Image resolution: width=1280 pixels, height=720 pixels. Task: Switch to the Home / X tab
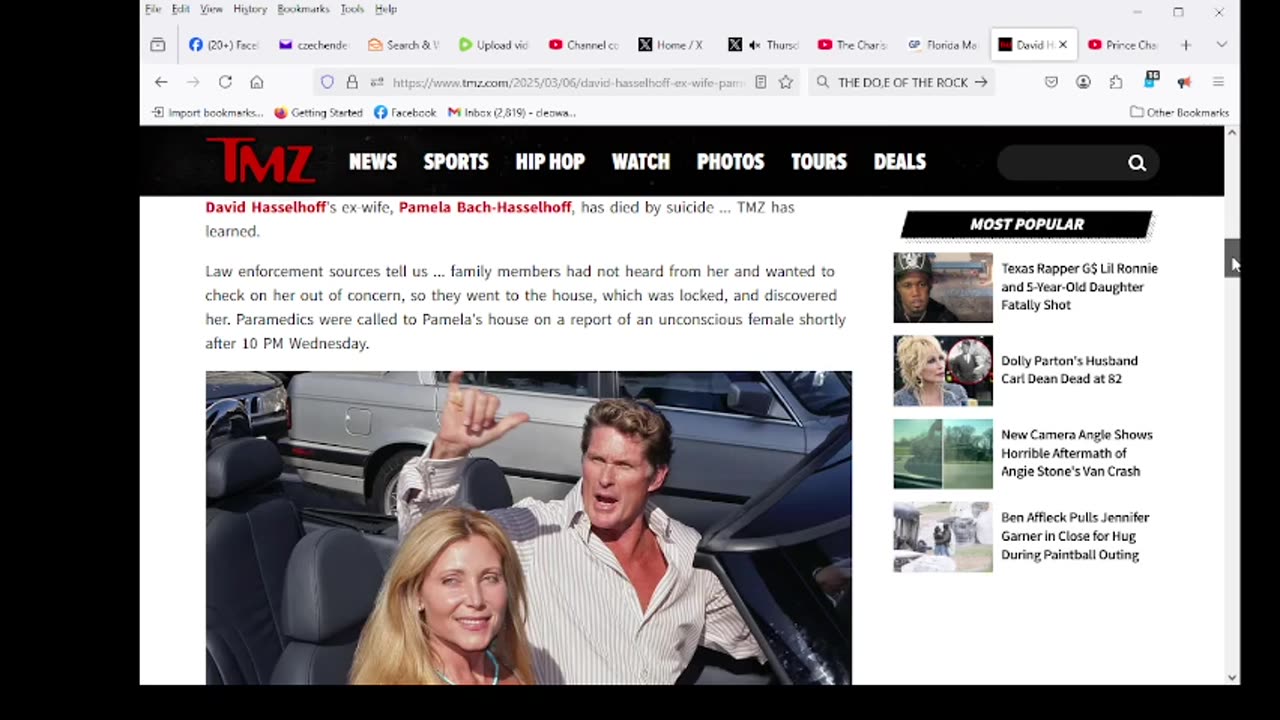pyautogui.click(x=673, y=45)
